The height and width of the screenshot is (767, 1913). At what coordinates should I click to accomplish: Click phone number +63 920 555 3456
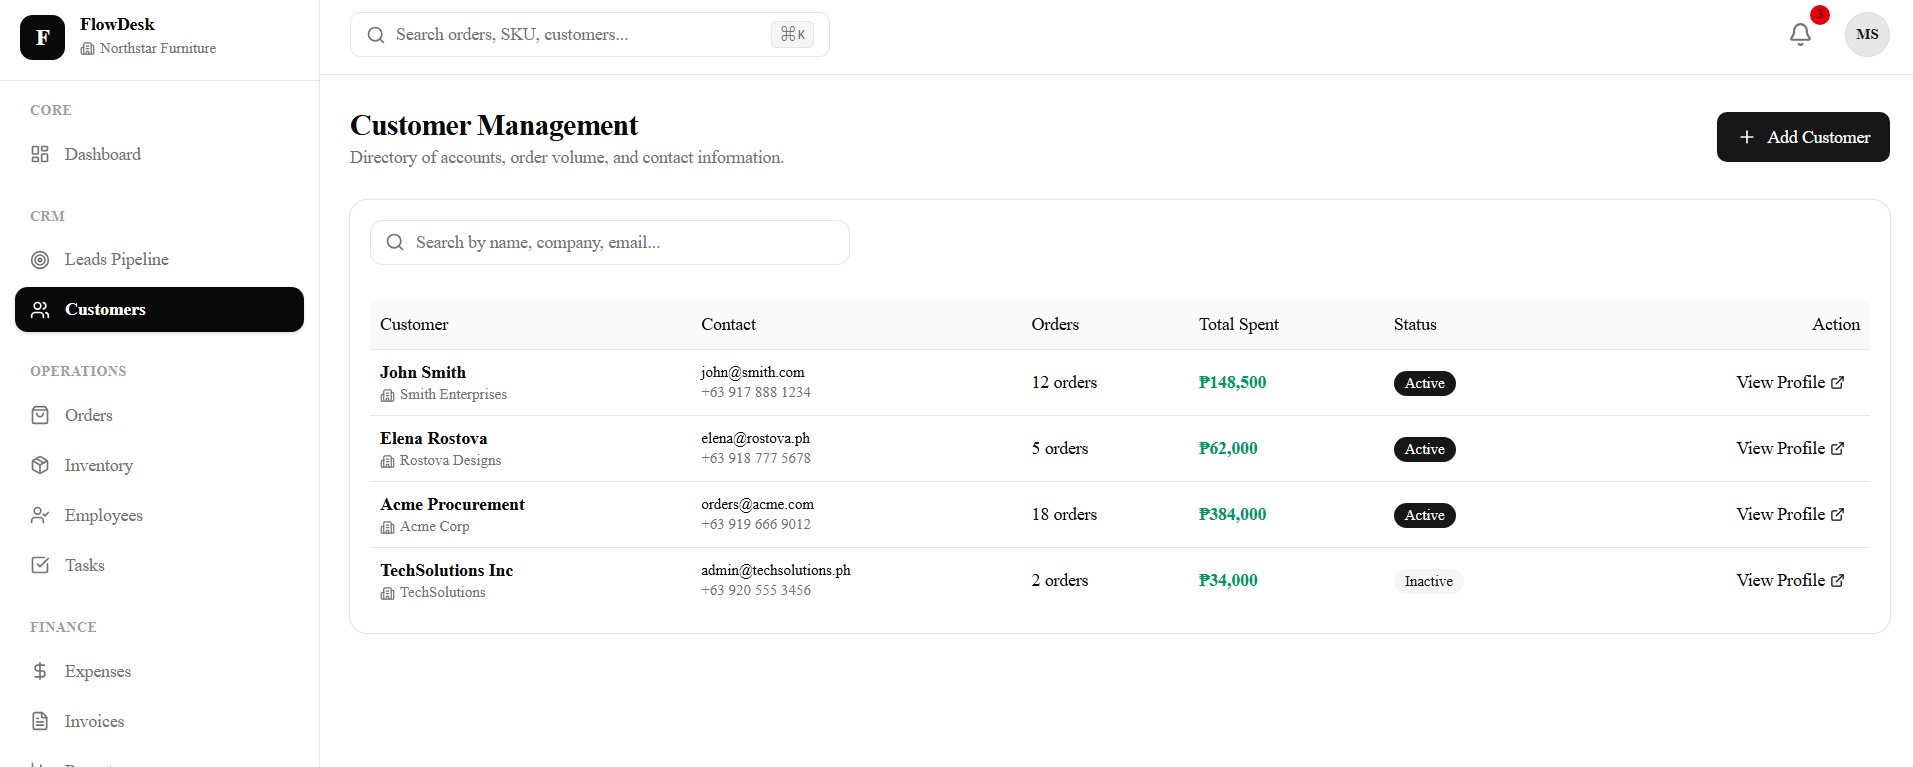pyautogui.click(x=756, y=590)
